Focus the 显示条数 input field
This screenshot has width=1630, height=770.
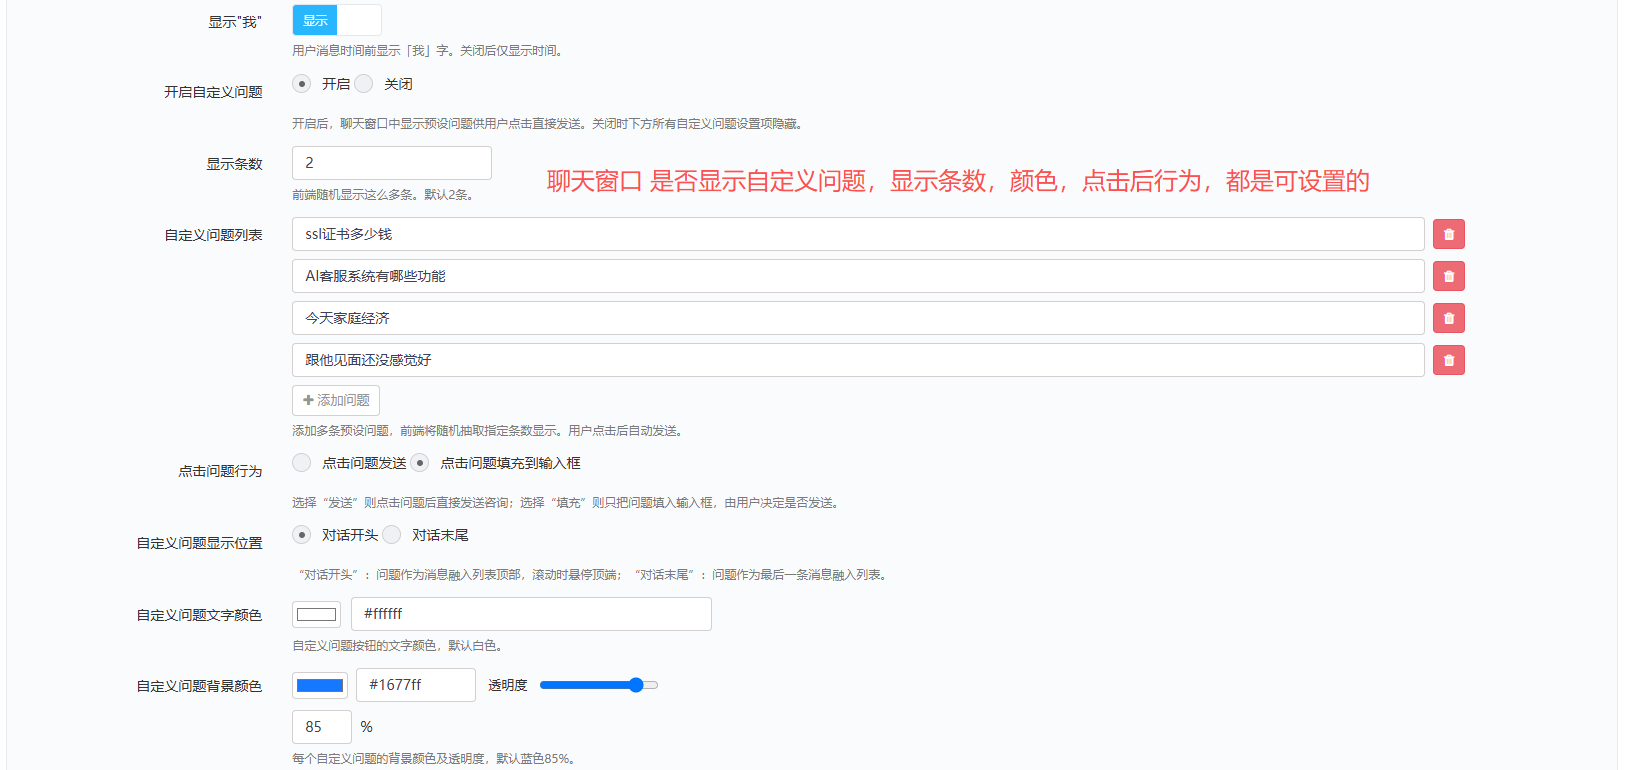coord(392,163)
